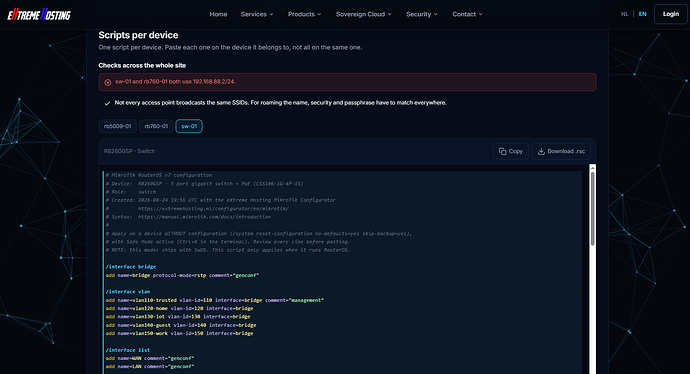The image size is (690, 374).
Task: Expand the Sovereign Cloud menu
Action: tap(363, 15)
